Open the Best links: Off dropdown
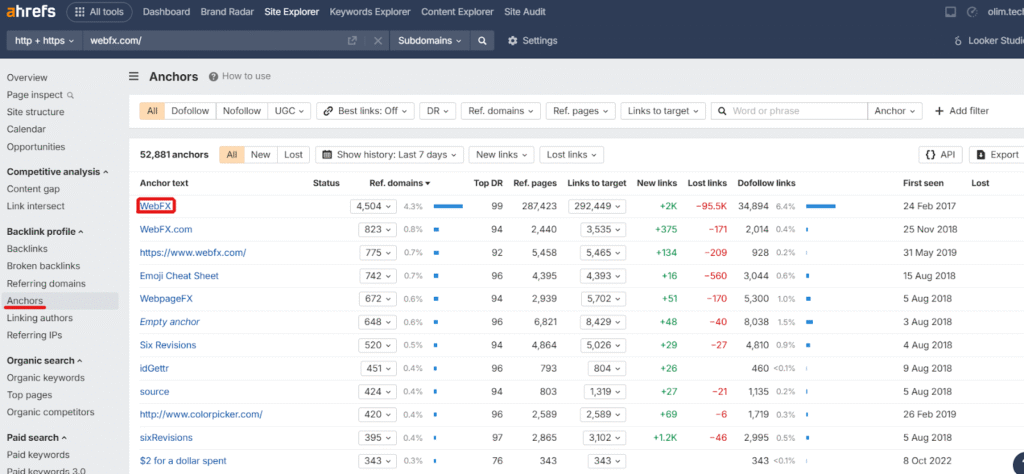Screen dimensions: 1024x474 pyautogui.click(x=364, y=111)
